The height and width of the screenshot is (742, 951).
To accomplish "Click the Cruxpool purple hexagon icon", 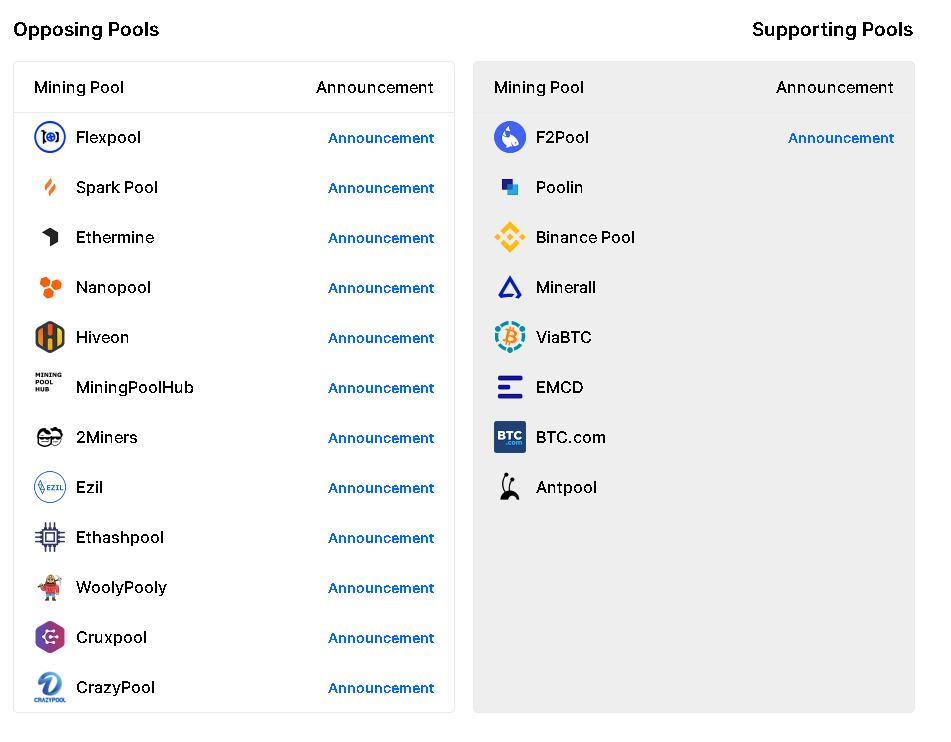I will [x=50, y=637].
